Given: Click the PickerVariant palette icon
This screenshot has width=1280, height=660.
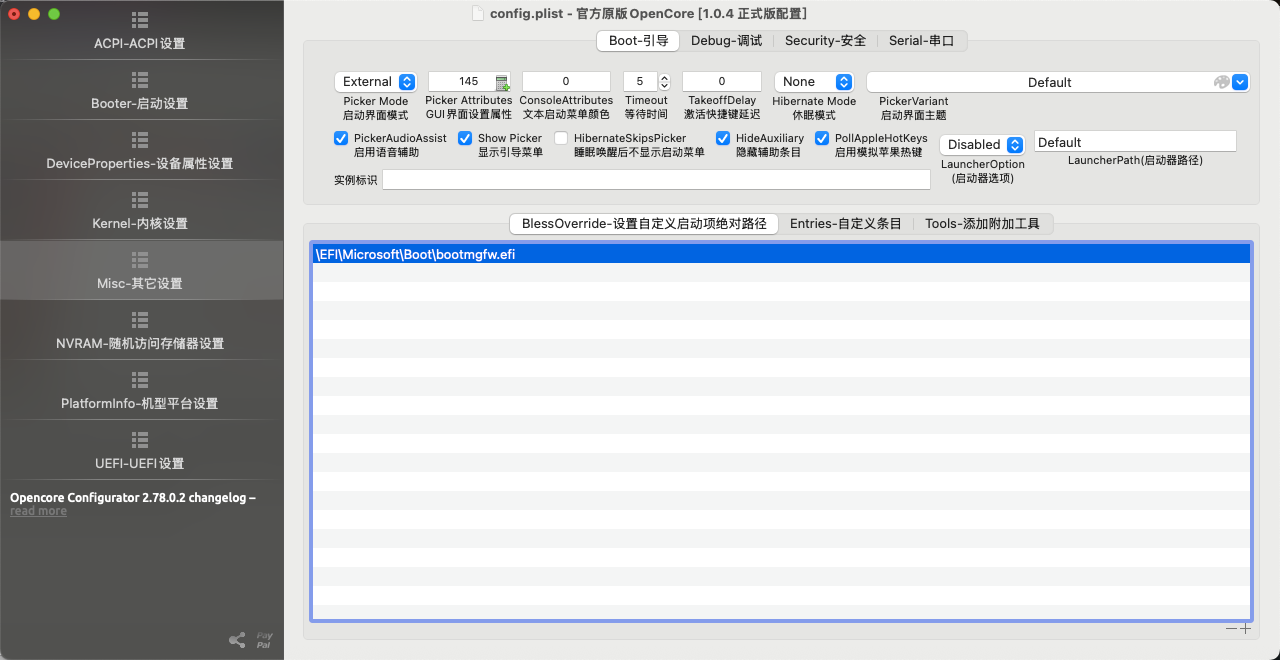Looking at the screenshot, I should click(x=1221, y=82).
